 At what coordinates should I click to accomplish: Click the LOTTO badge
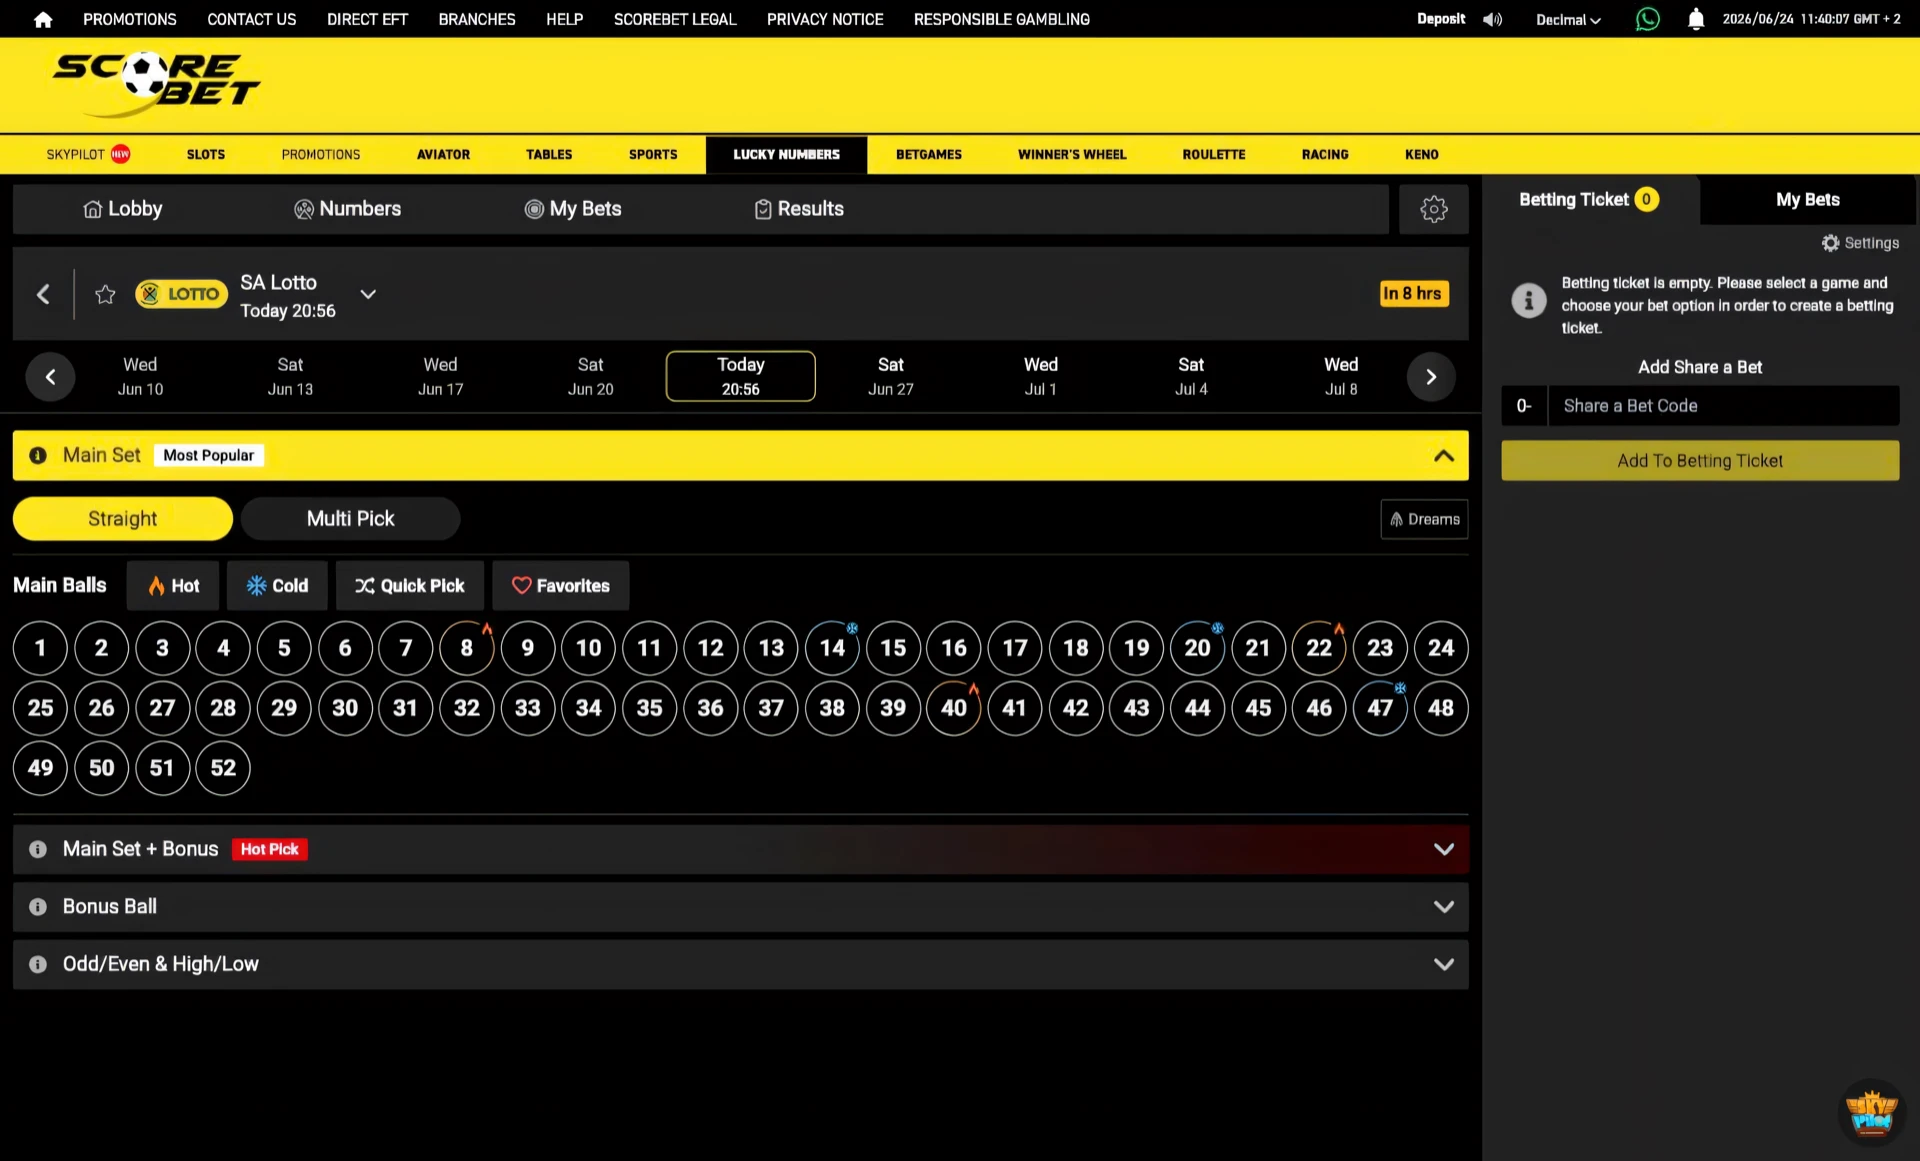181,294
